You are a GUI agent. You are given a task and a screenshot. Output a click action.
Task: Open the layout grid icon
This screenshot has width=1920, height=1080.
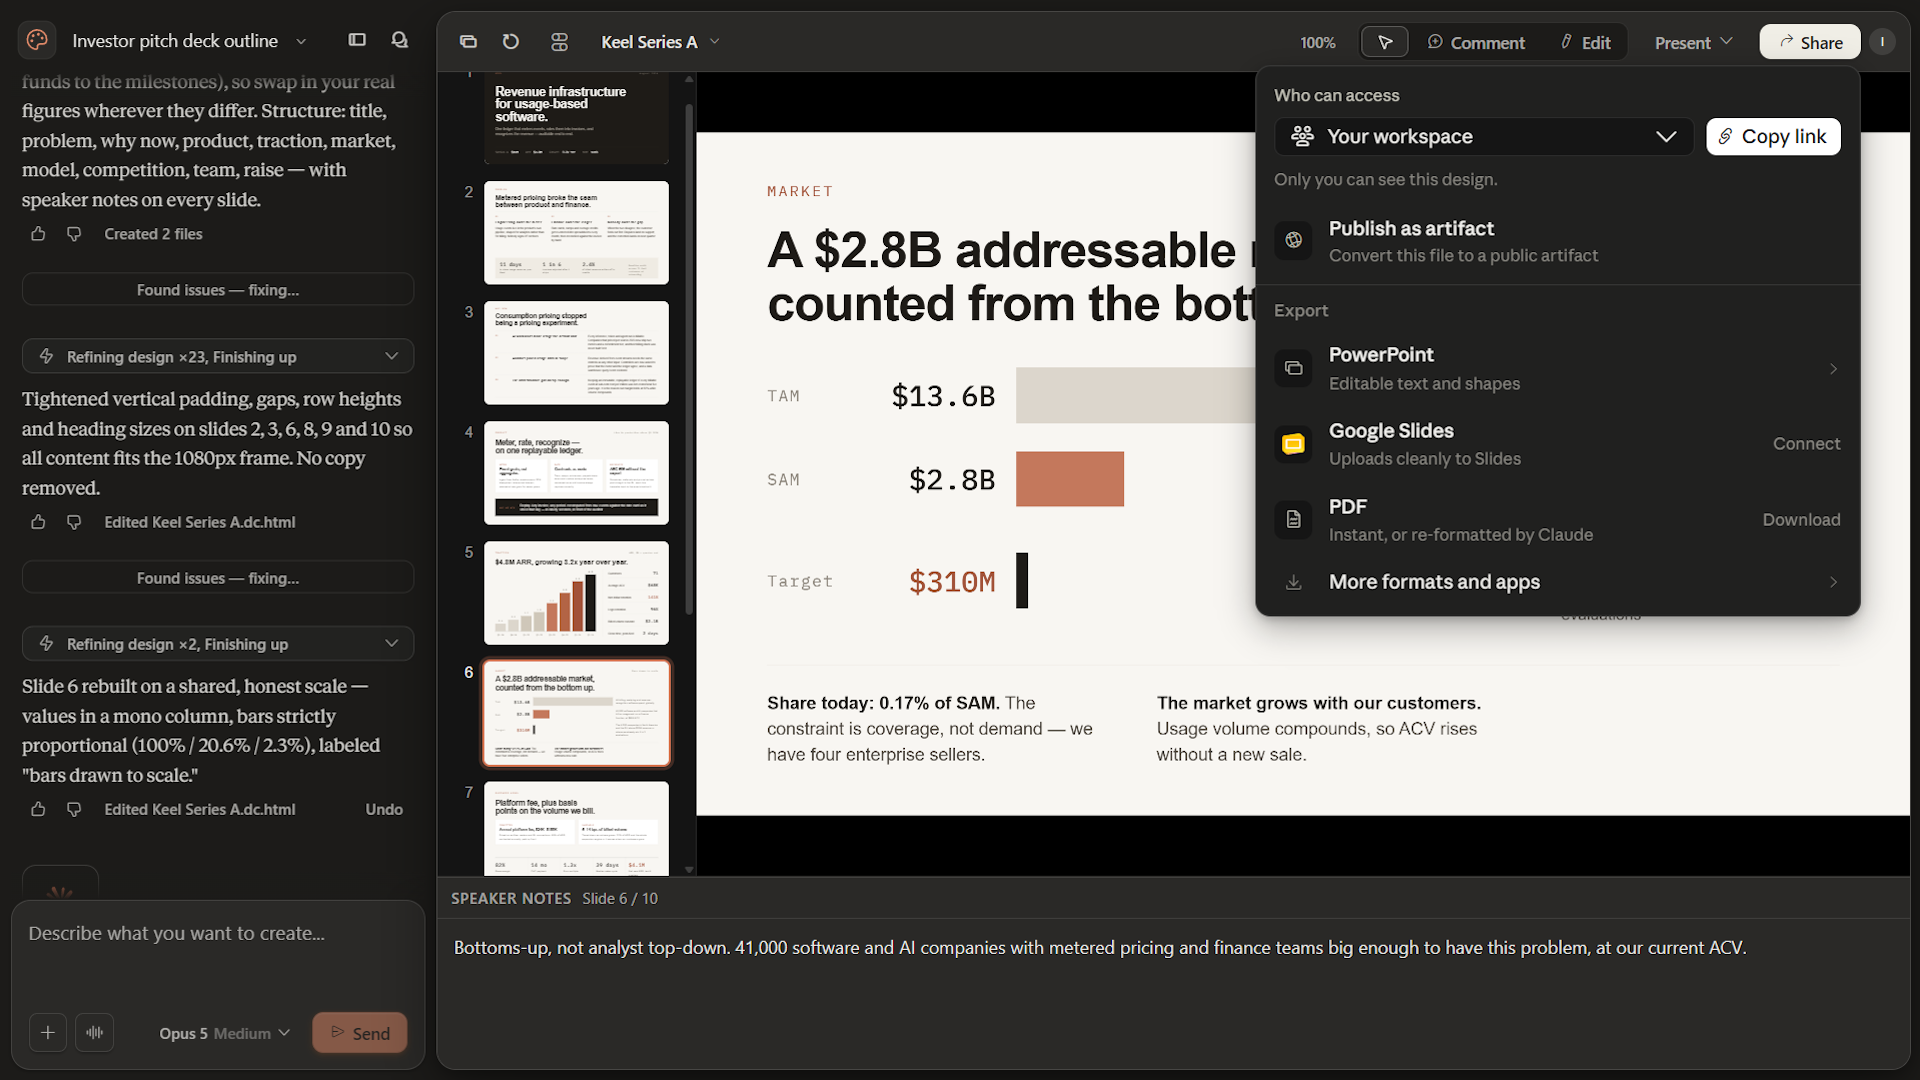559,42
